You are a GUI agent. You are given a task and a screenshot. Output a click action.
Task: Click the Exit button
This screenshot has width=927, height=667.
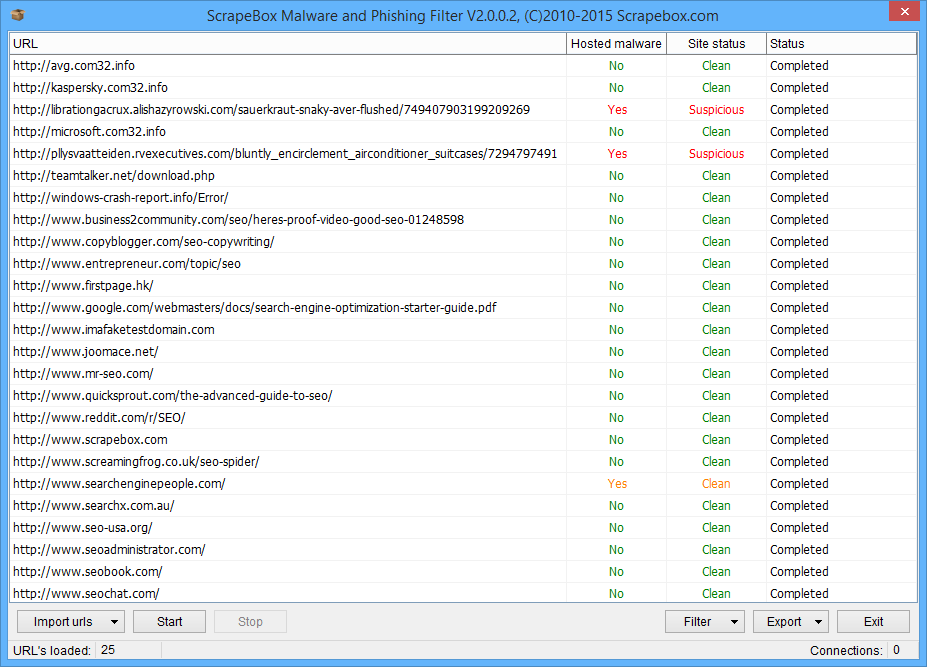pos(873,622)
